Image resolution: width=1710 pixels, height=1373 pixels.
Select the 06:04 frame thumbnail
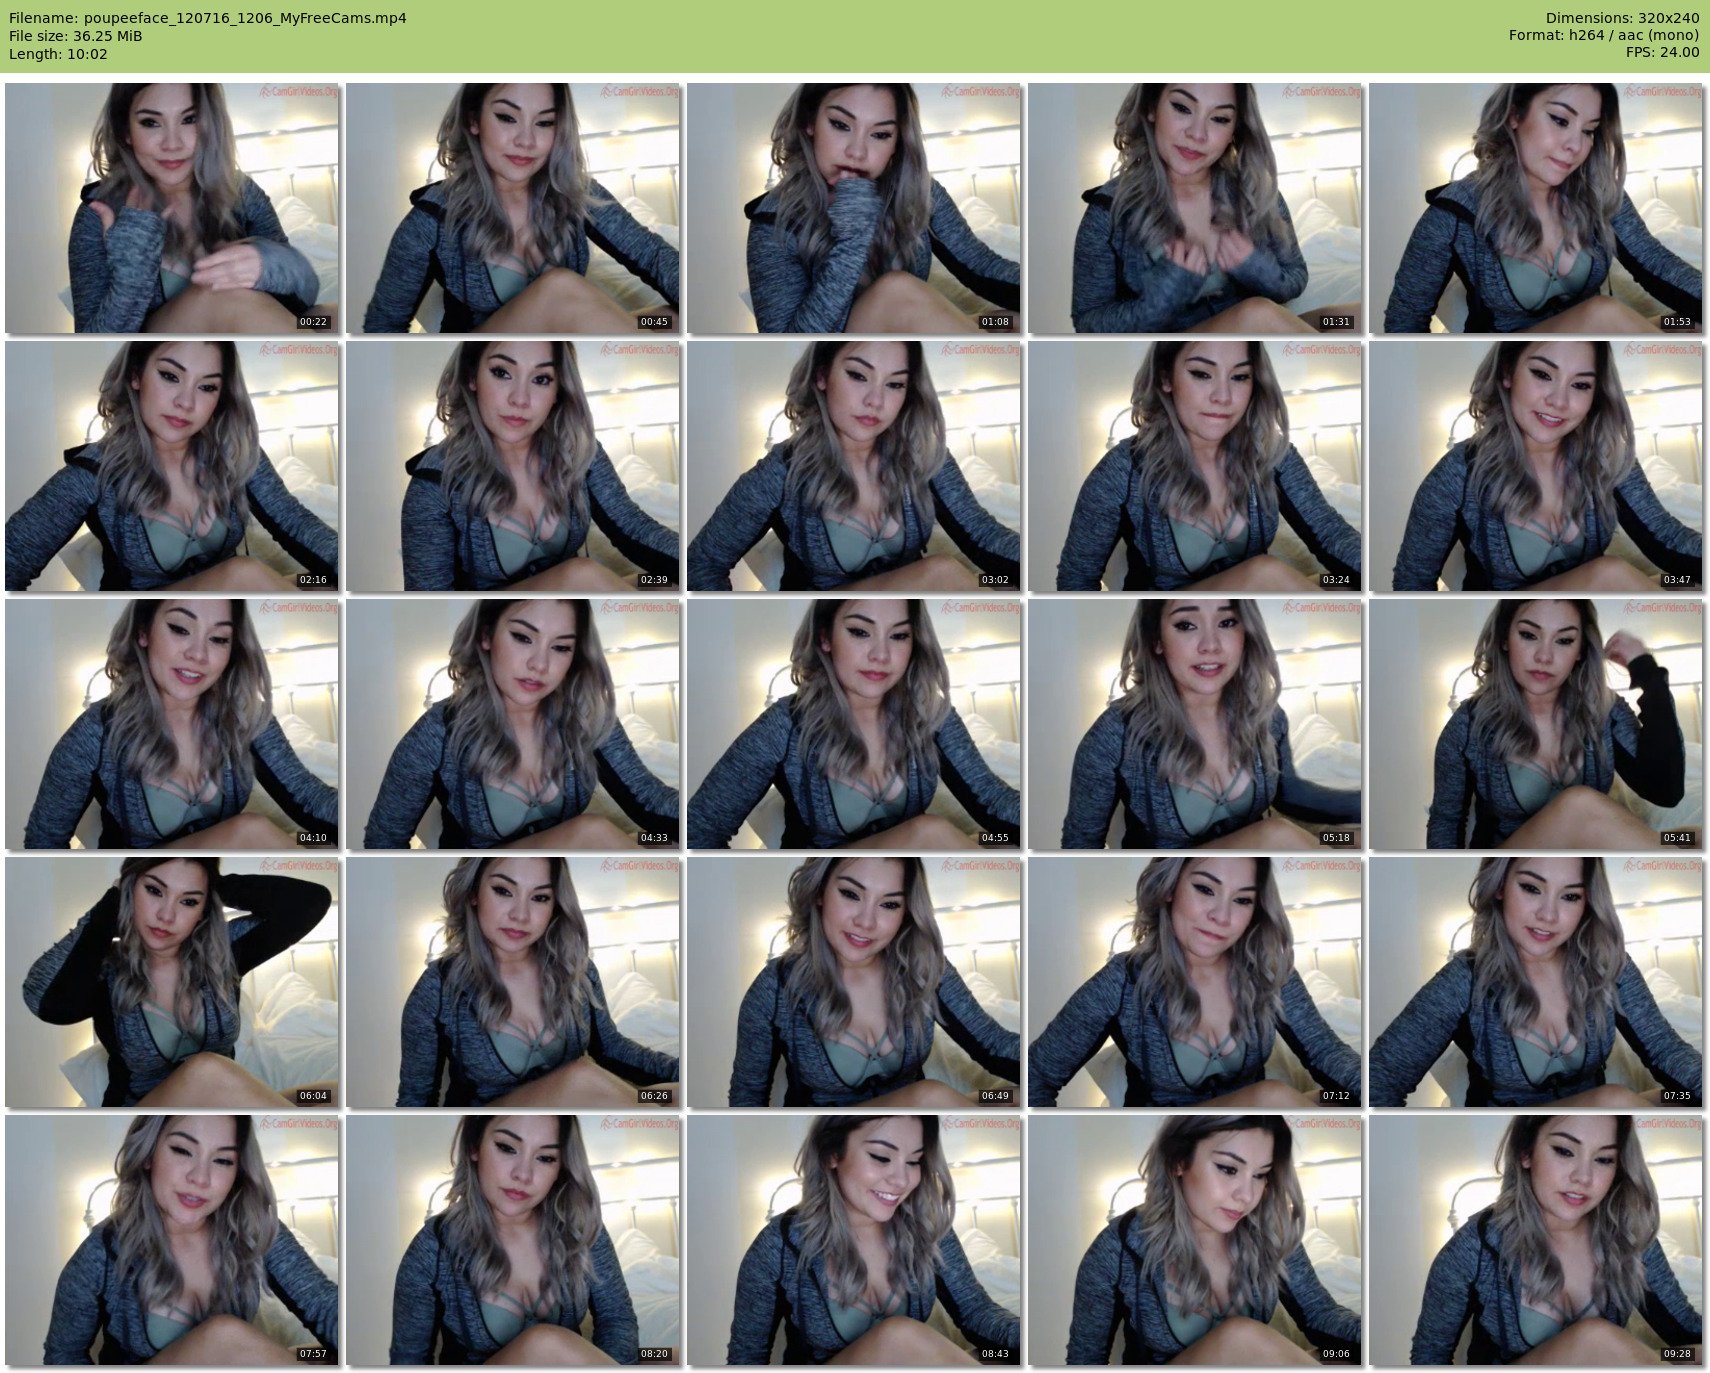pyautogui.click(x=172, y=982)
